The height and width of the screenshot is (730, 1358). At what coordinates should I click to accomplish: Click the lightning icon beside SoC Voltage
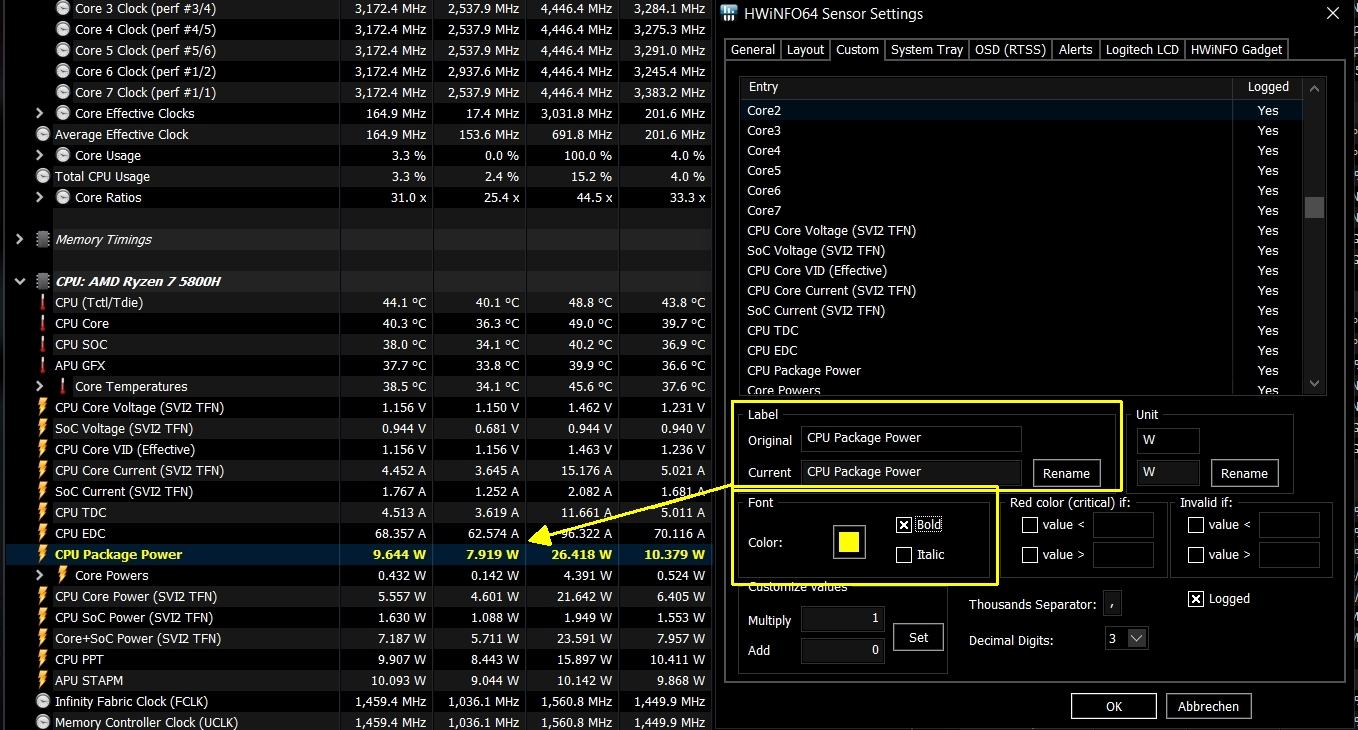pos(42,428)
